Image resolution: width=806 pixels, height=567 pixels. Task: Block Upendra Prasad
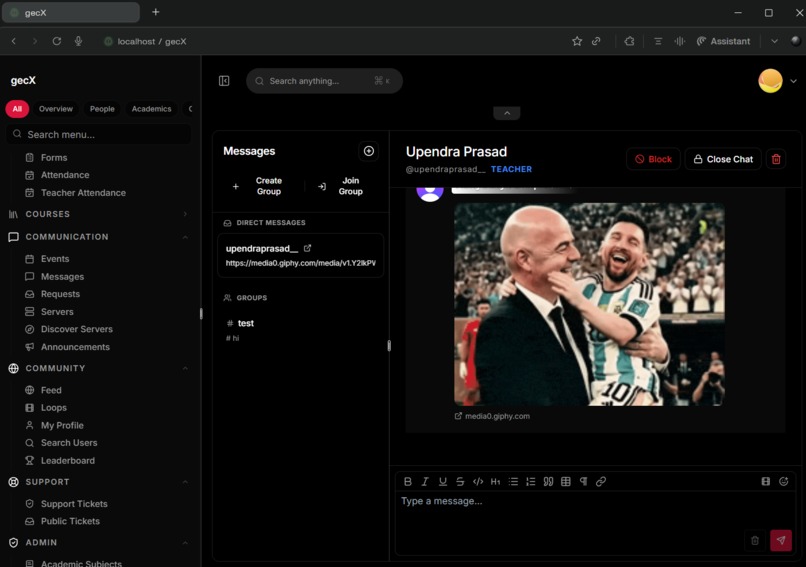pos(653,159)
